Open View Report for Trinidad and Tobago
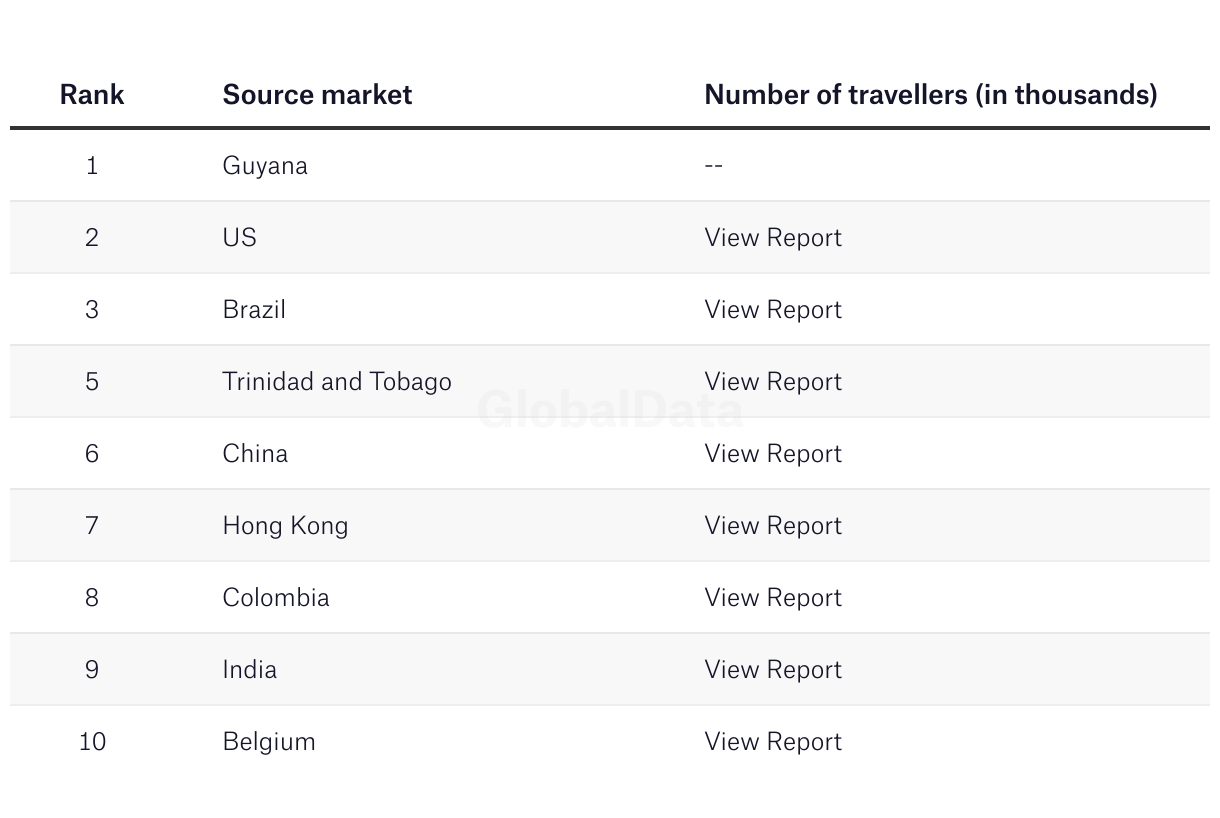 [x=773, y=381]
